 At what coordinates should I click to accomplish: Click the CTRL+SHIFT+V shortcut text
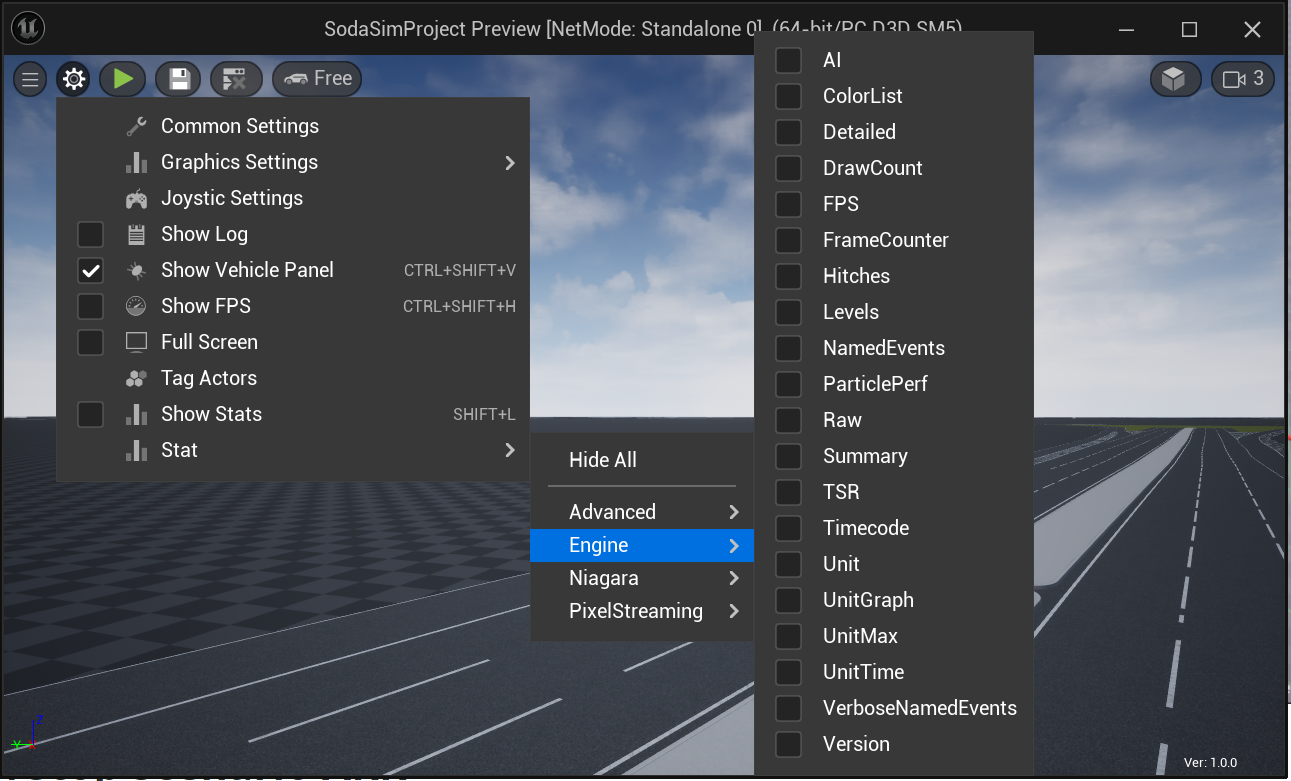[460, 270]
